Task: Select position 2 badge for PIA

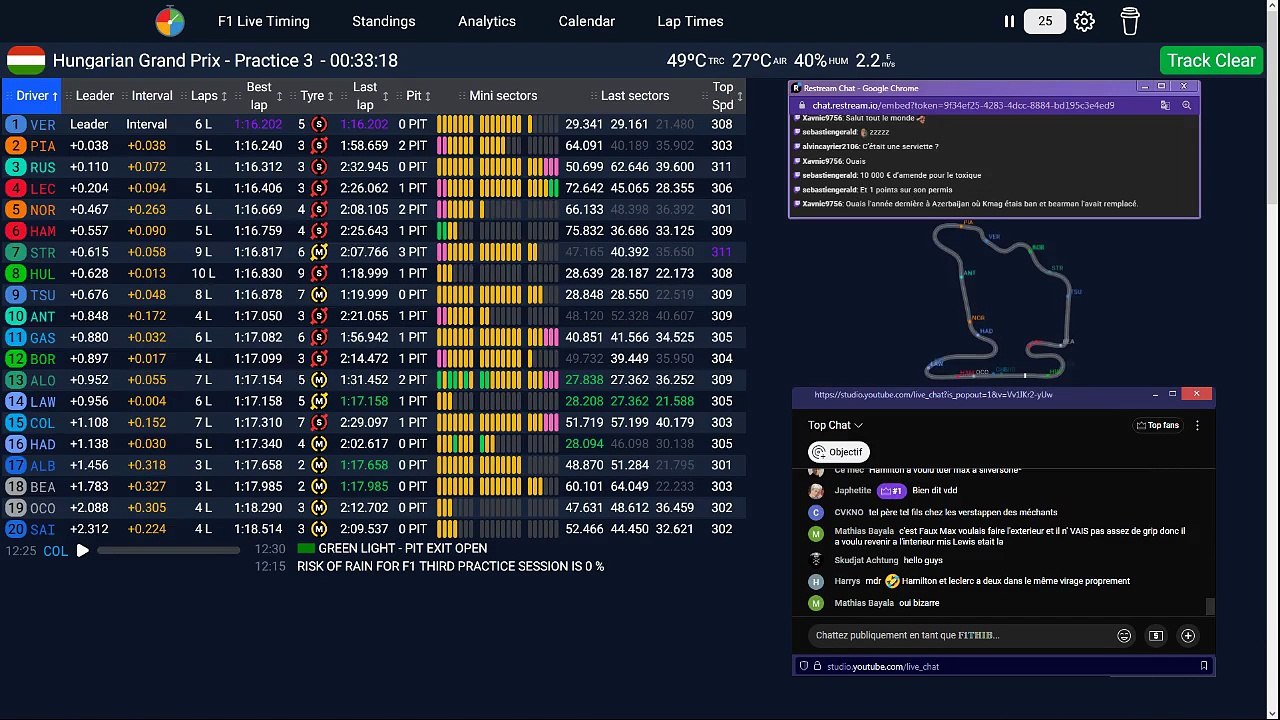Action: click(x=15, y=146)
